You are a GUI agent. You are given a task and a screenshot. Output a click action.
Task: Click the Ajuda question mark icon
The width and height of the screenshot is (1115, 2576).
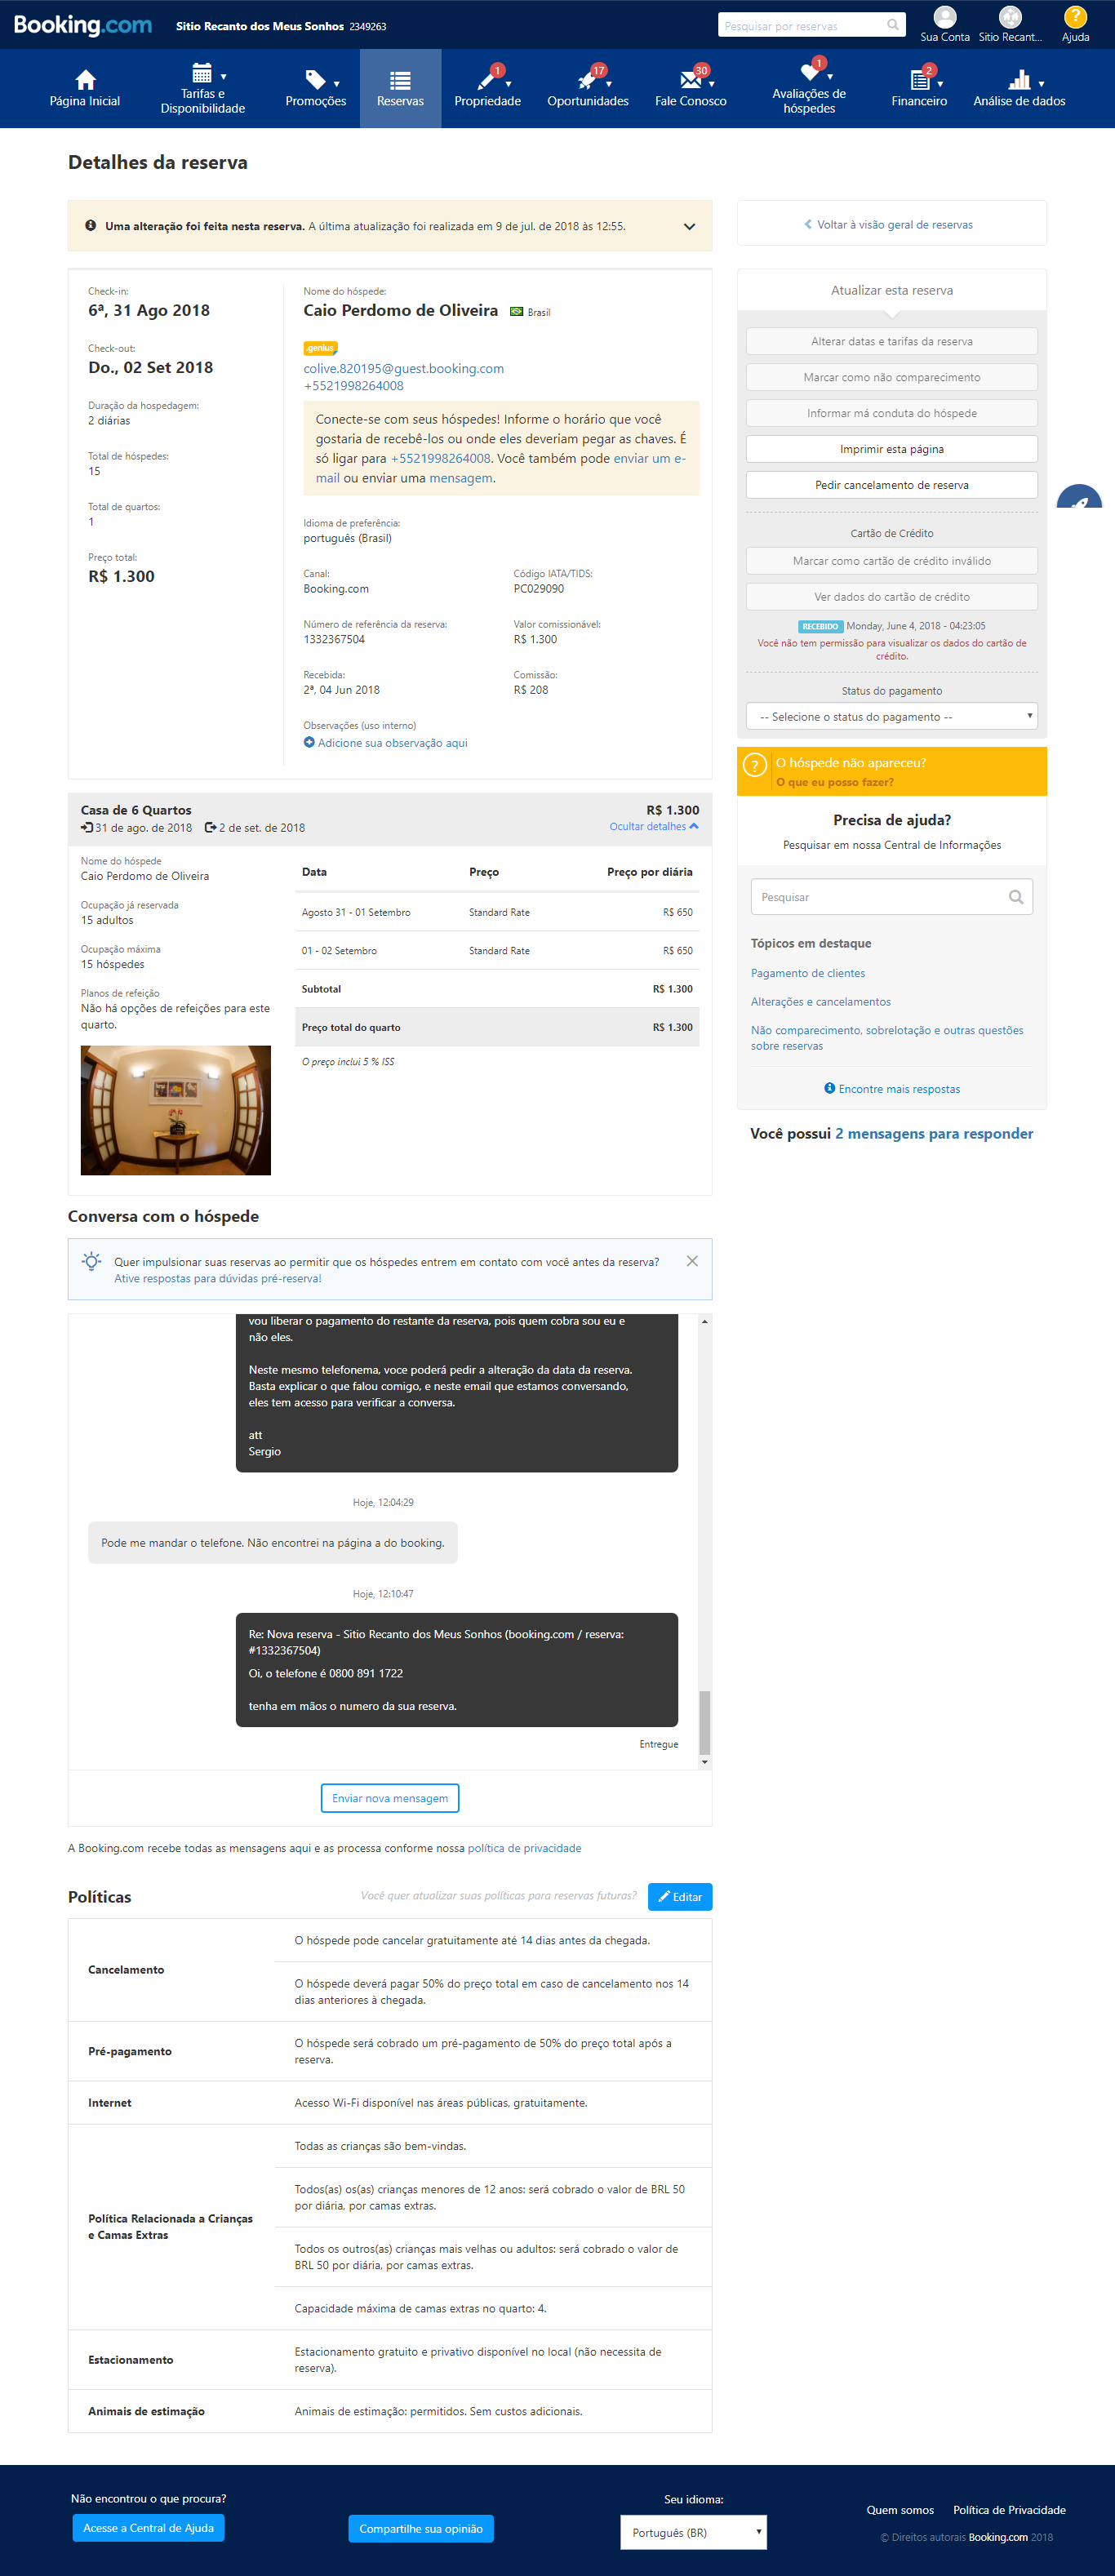(x=1075, y=17)
